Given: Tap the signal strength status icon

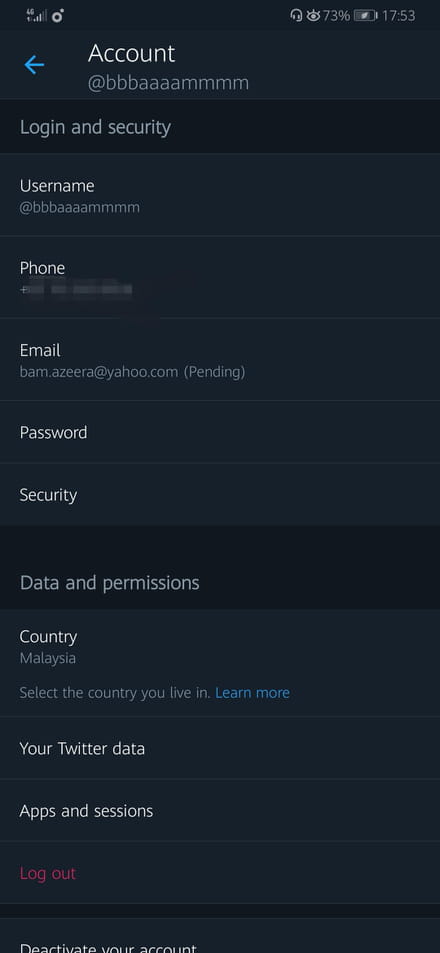Looking at the screenshot, I should (x=36, y=16).
